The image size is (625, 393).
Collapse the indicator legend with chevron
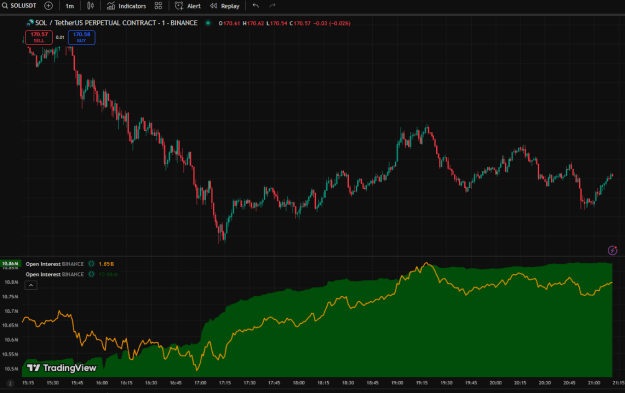(31, 285)
